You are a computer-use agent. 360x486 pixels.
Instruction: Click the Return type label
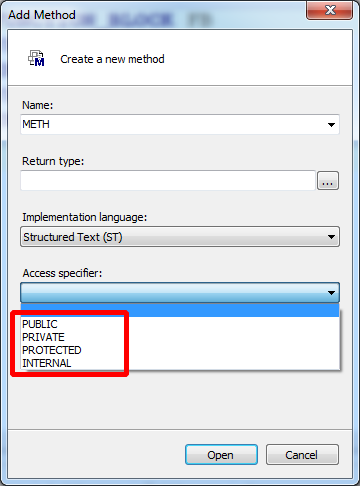click(x=53, y=161)
